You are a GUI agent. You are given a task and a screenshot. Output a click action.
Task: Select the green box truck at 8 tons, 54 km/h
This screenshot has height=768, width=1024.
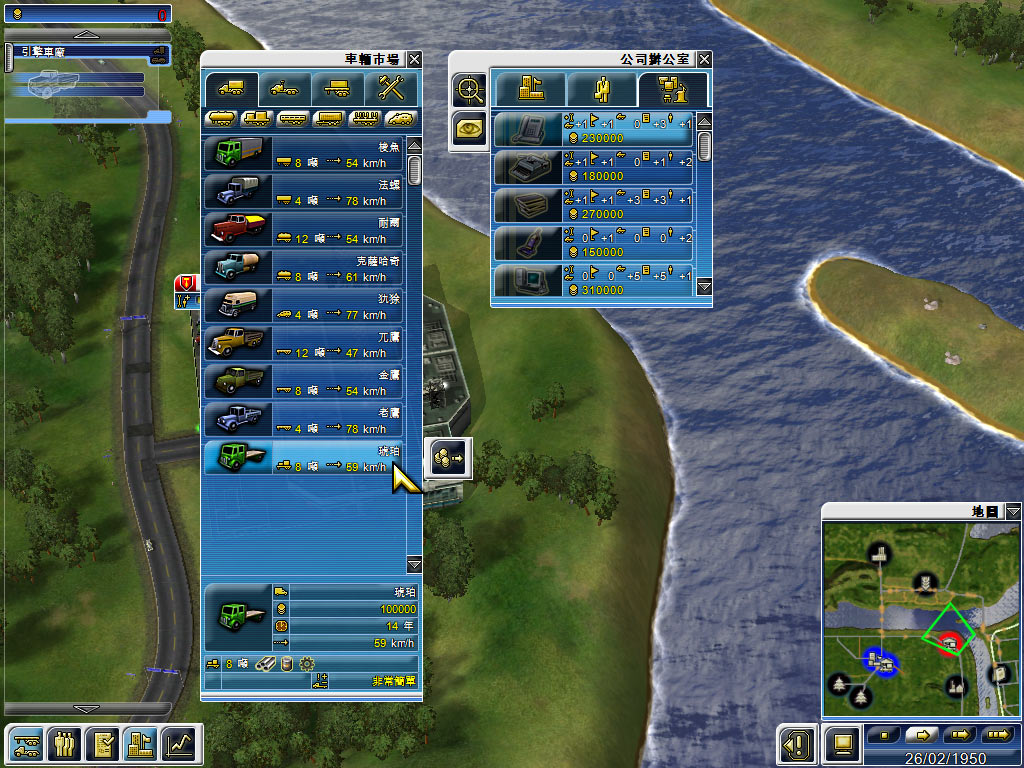[304, 154]
